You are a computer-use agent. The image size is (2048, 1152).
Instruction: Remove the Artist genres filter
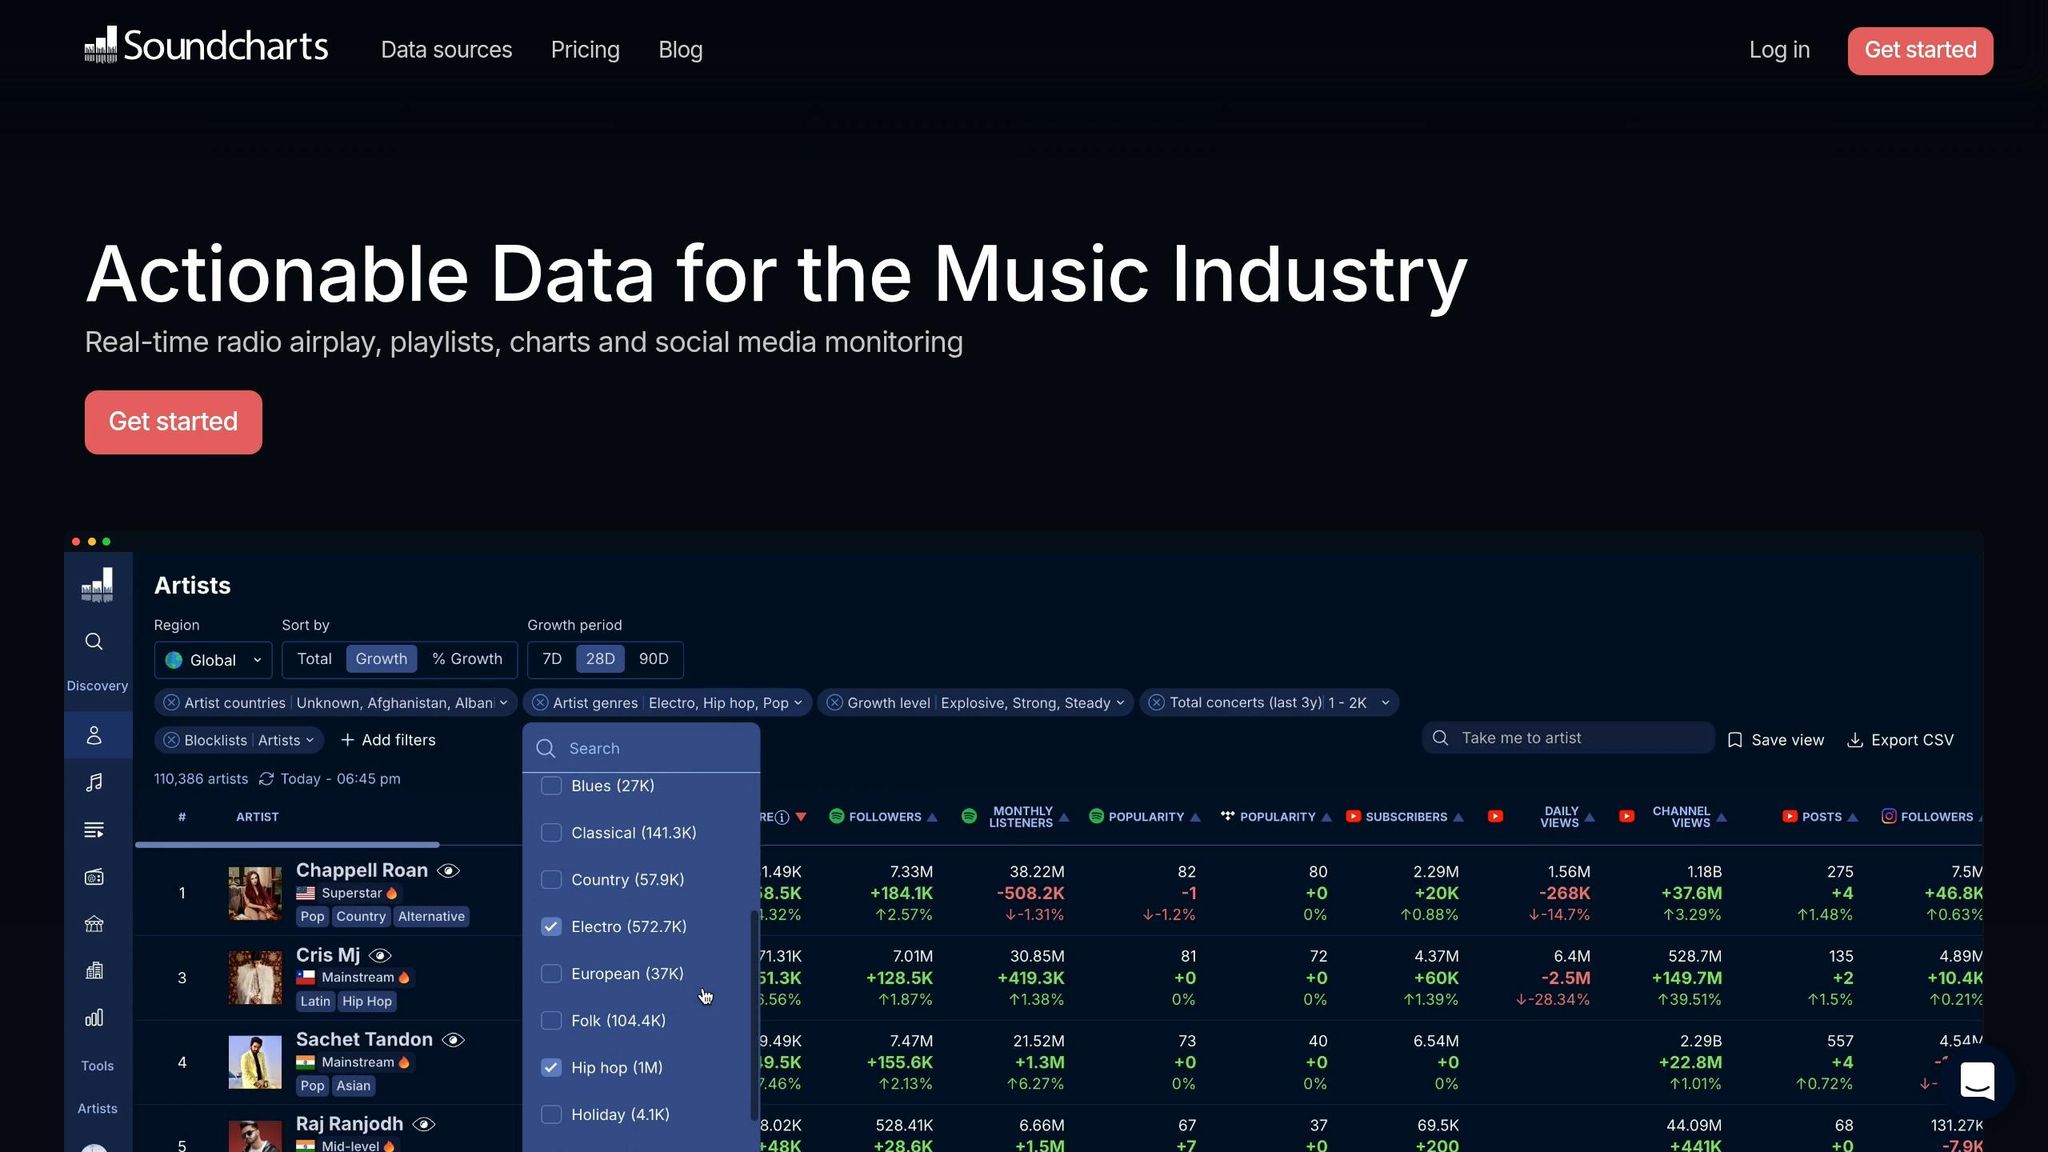540,703
